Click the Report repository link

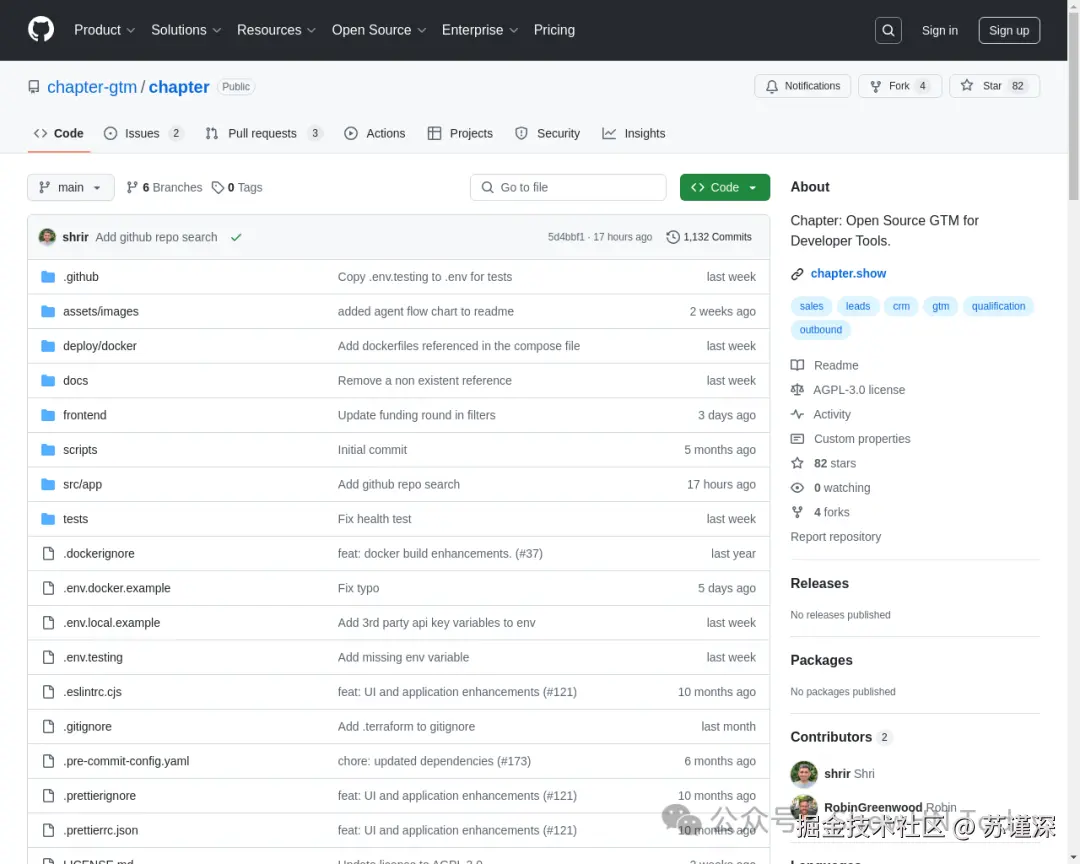835,537
